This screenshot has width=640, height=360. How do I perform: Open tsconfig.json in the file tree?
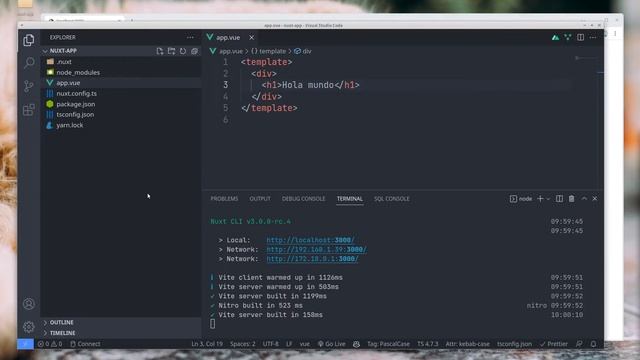(75, 115)
